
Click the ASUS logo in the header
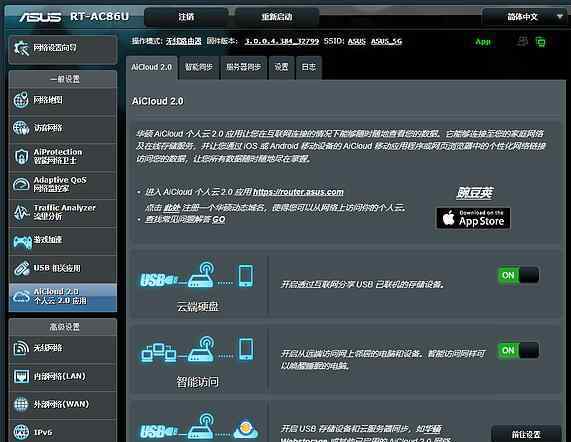pos(40,17)
